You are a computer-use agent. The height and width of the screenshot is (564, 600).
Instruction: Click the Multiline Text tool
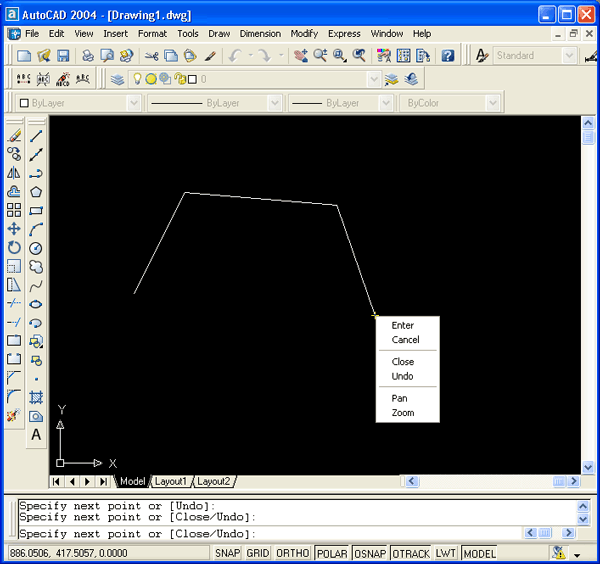coord(36,435)
